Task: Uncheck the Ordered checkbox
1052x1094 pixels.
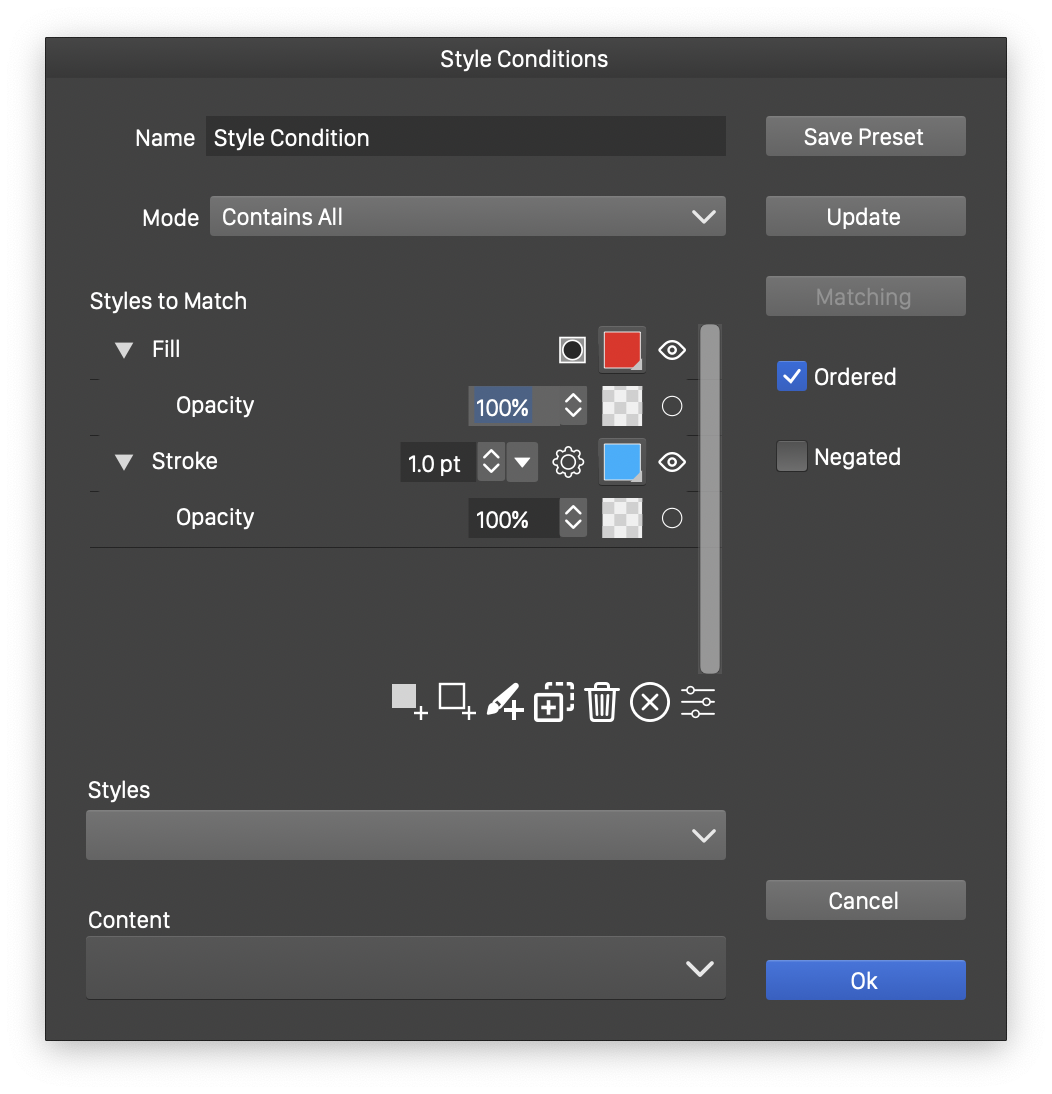Action: coord(791,377)
